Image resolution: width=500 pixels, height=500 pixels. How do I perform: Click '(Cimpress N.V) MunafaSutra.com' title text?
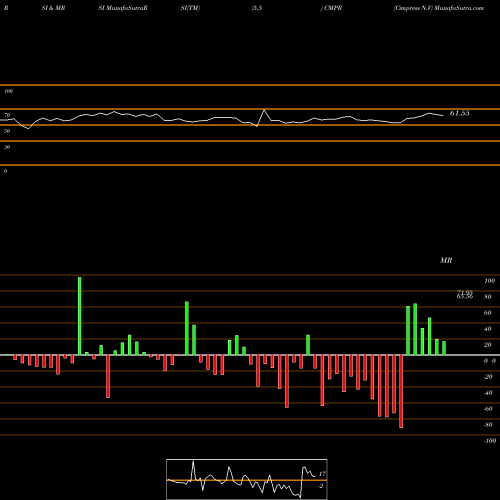(438, 8)
